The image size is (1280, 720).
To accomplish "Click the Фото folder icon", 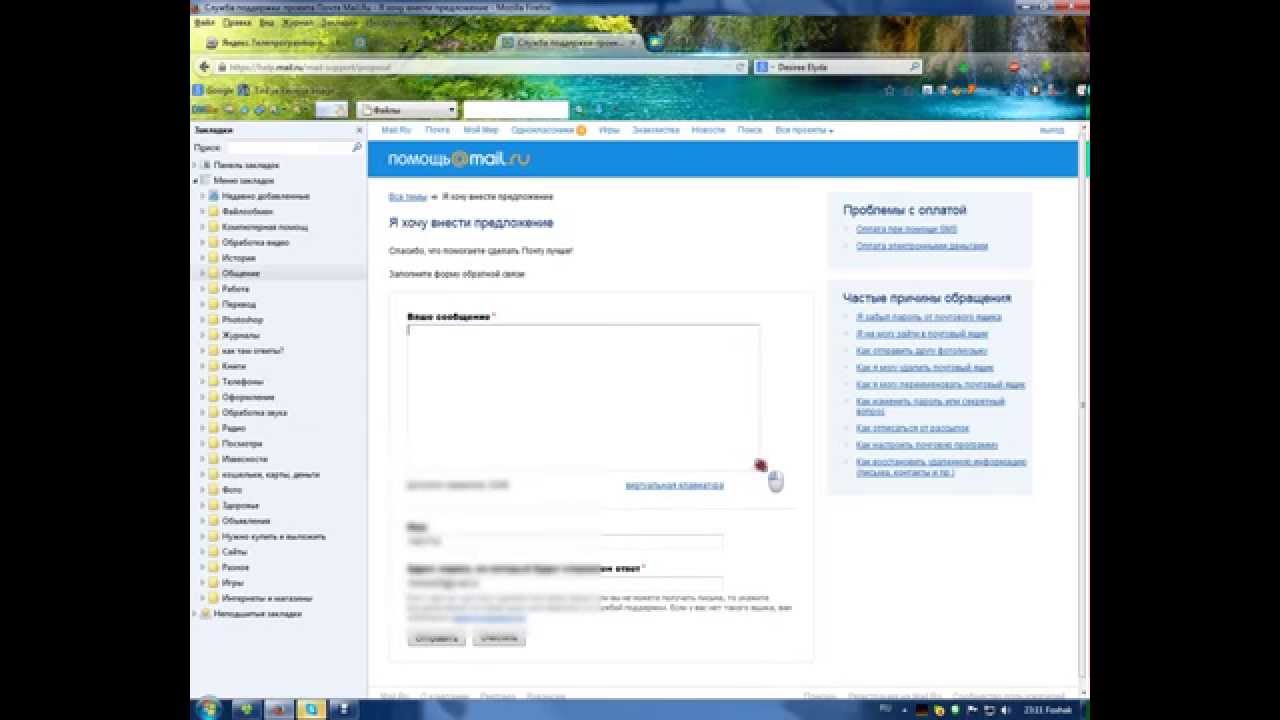I will pyautogui.click(x=213, y=490).
